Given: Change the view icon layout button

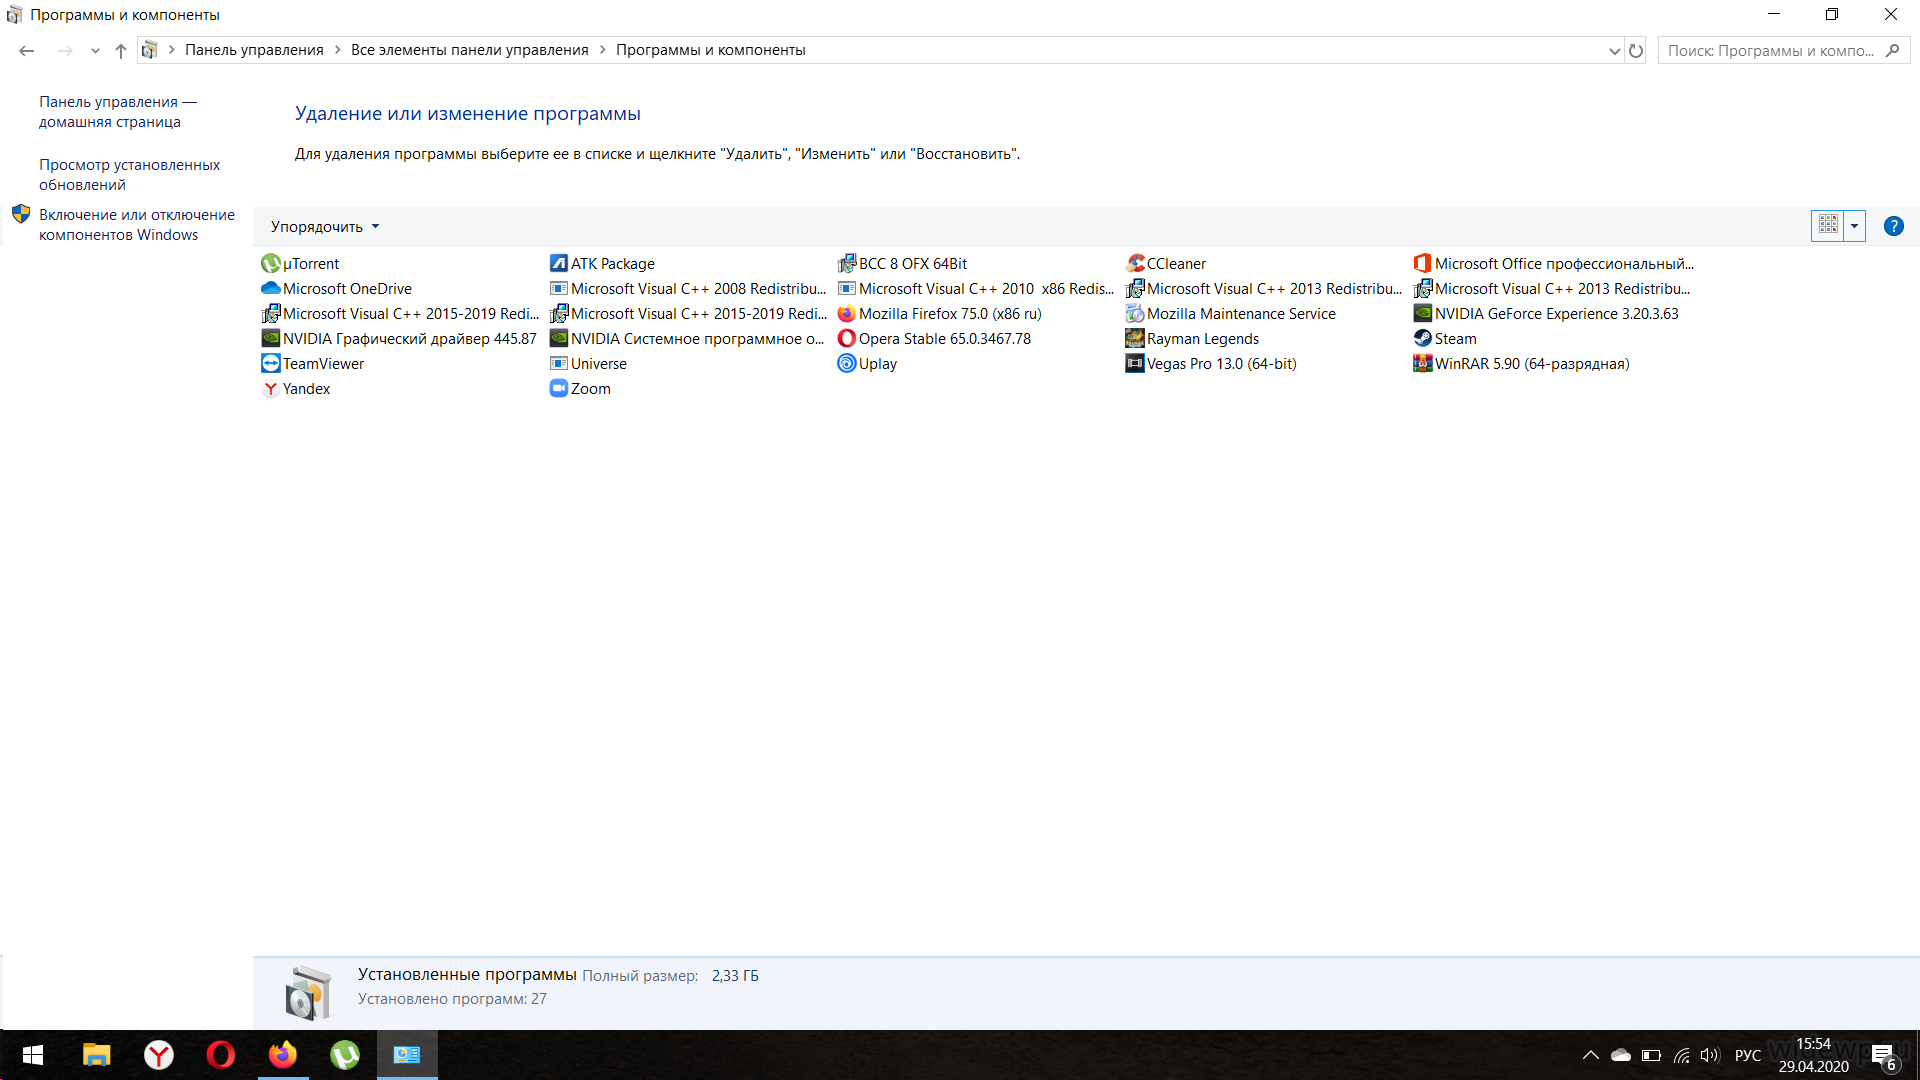Looking at the screenshot, I should click(1828, 226).
